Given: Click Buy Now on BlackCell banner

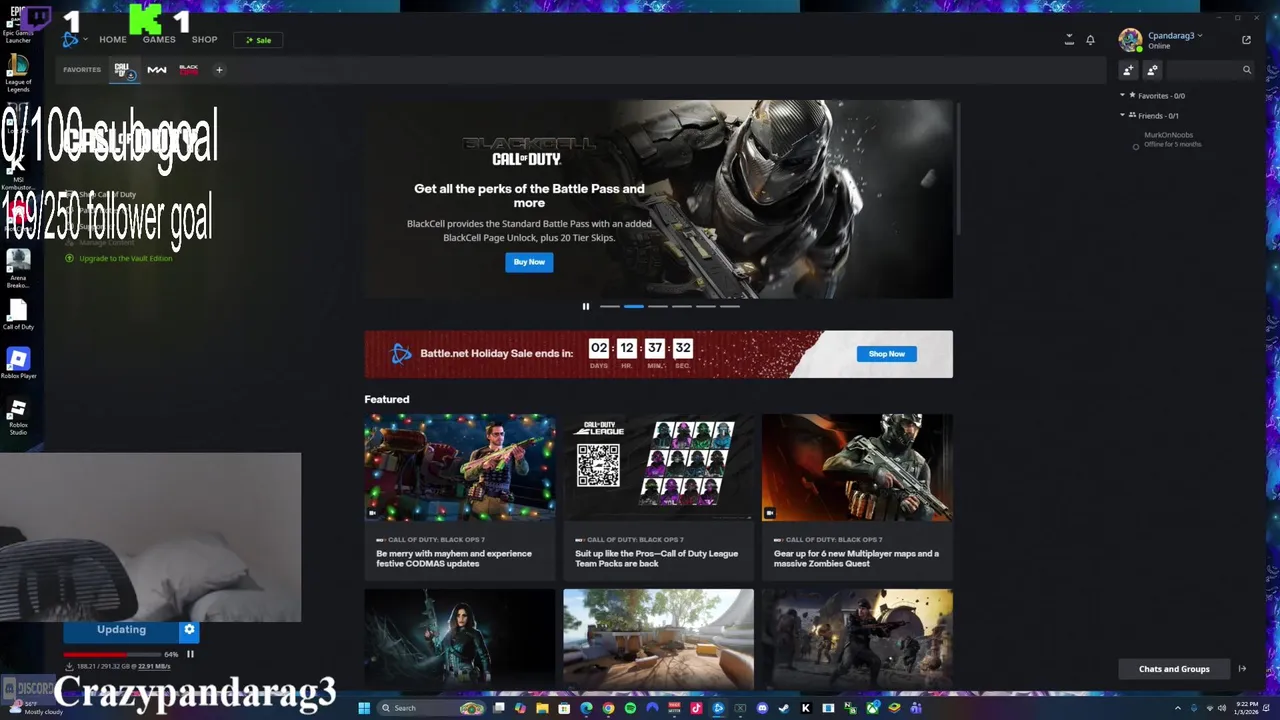Looking at the screenshot, I should (529, 262).
